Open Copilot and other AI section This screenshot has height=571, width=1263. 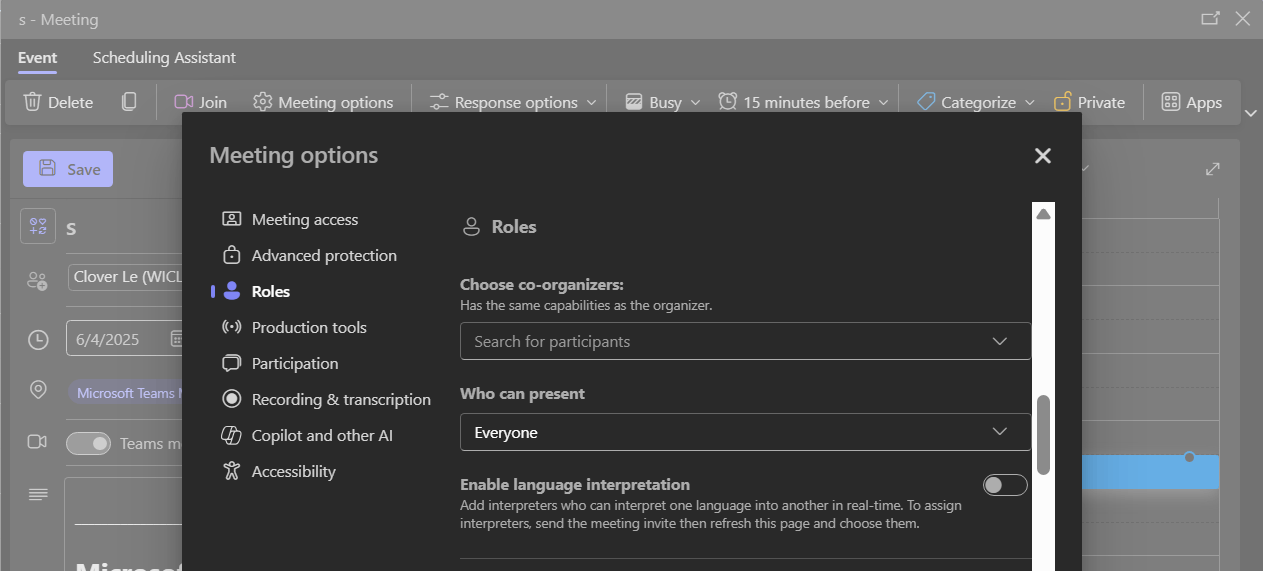[323, 435]
